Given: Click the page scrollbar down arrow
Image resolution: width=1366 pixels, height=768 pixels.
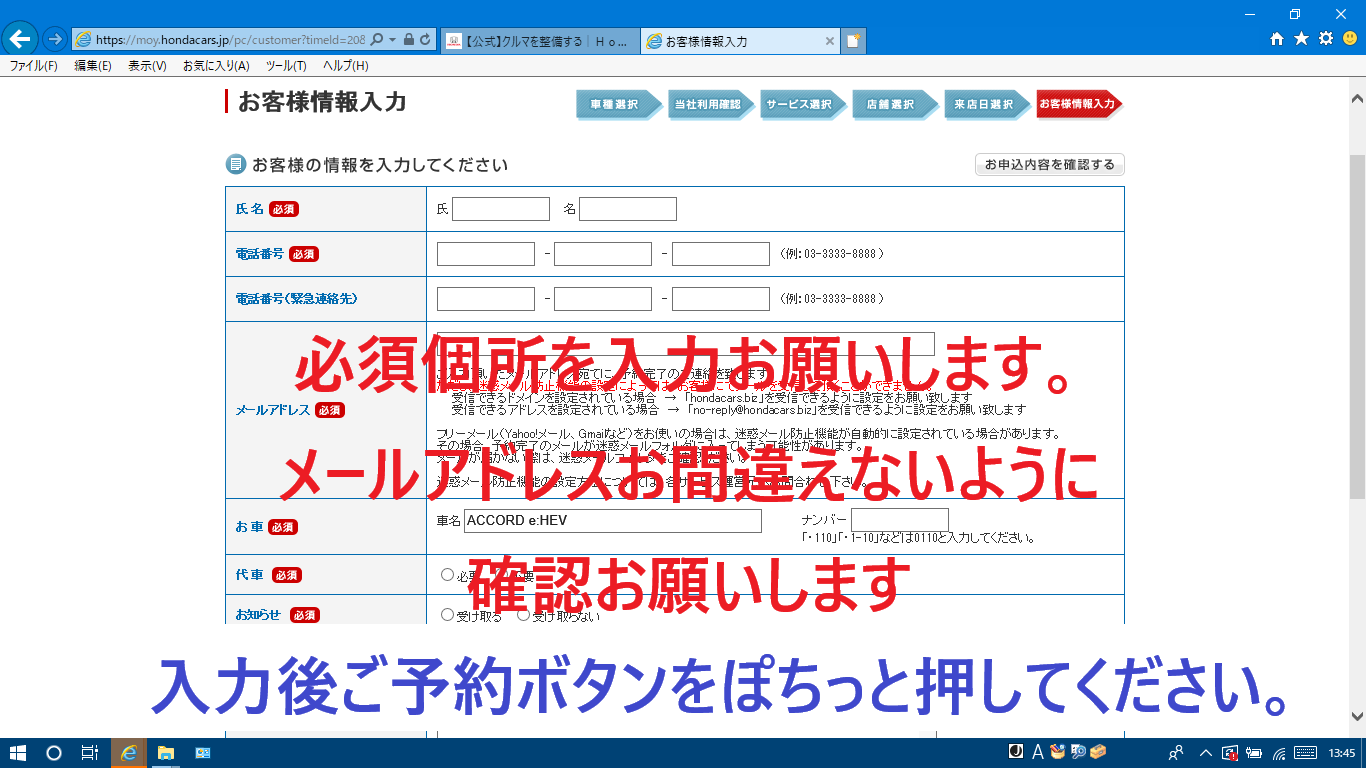Looking at the screenshot, I should 1357,716.
